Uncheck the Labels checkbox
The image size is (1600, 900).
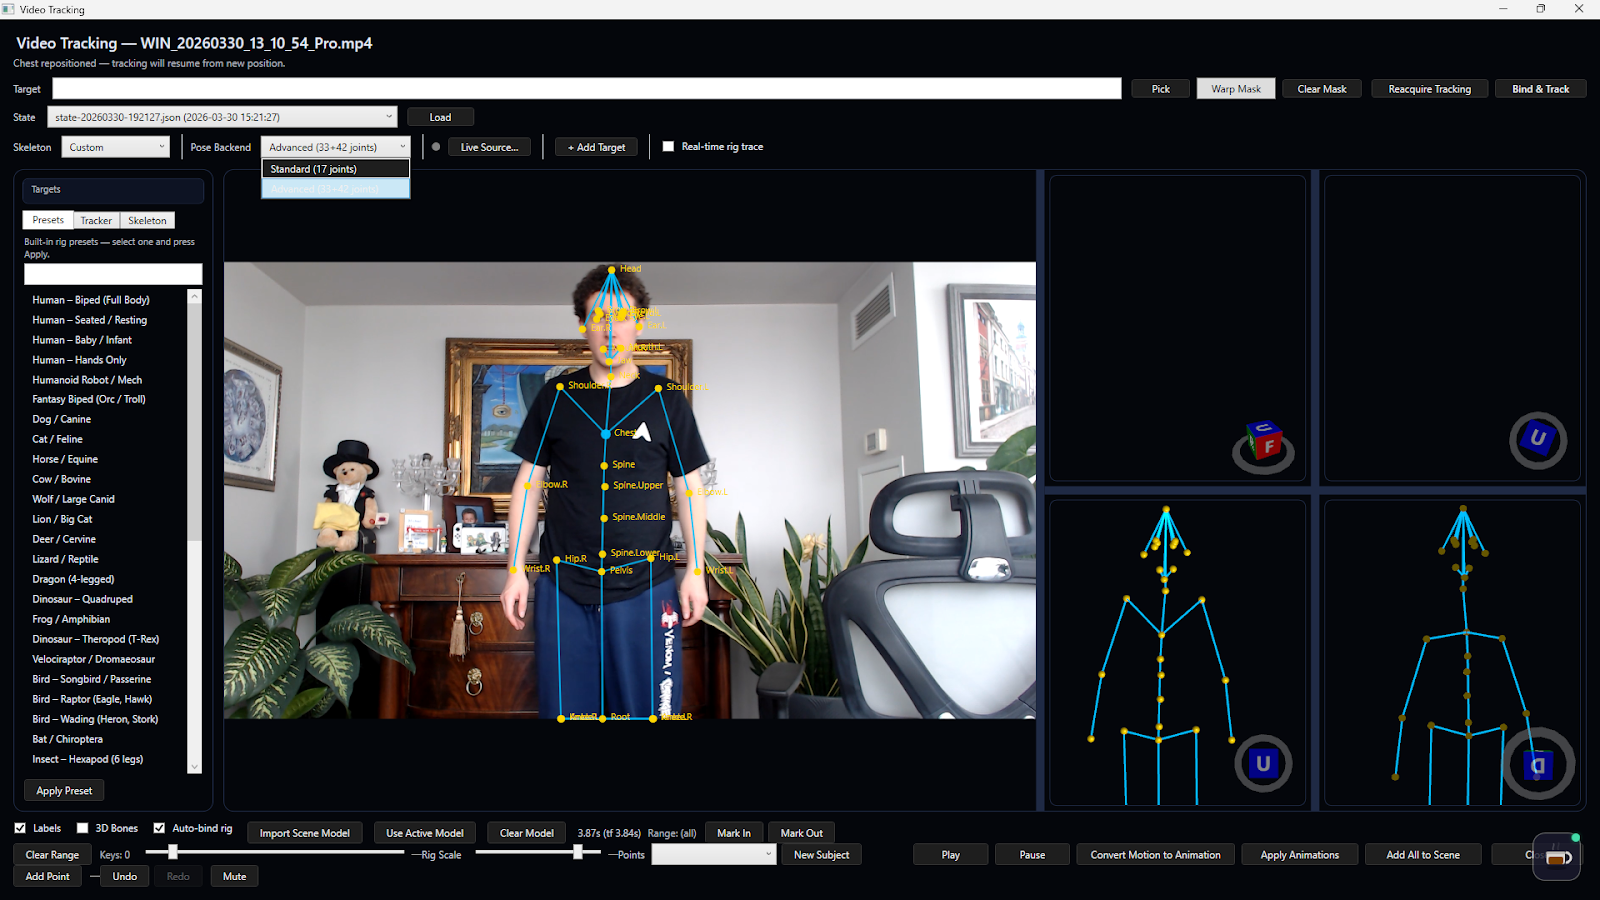click(x=21, y=827)
